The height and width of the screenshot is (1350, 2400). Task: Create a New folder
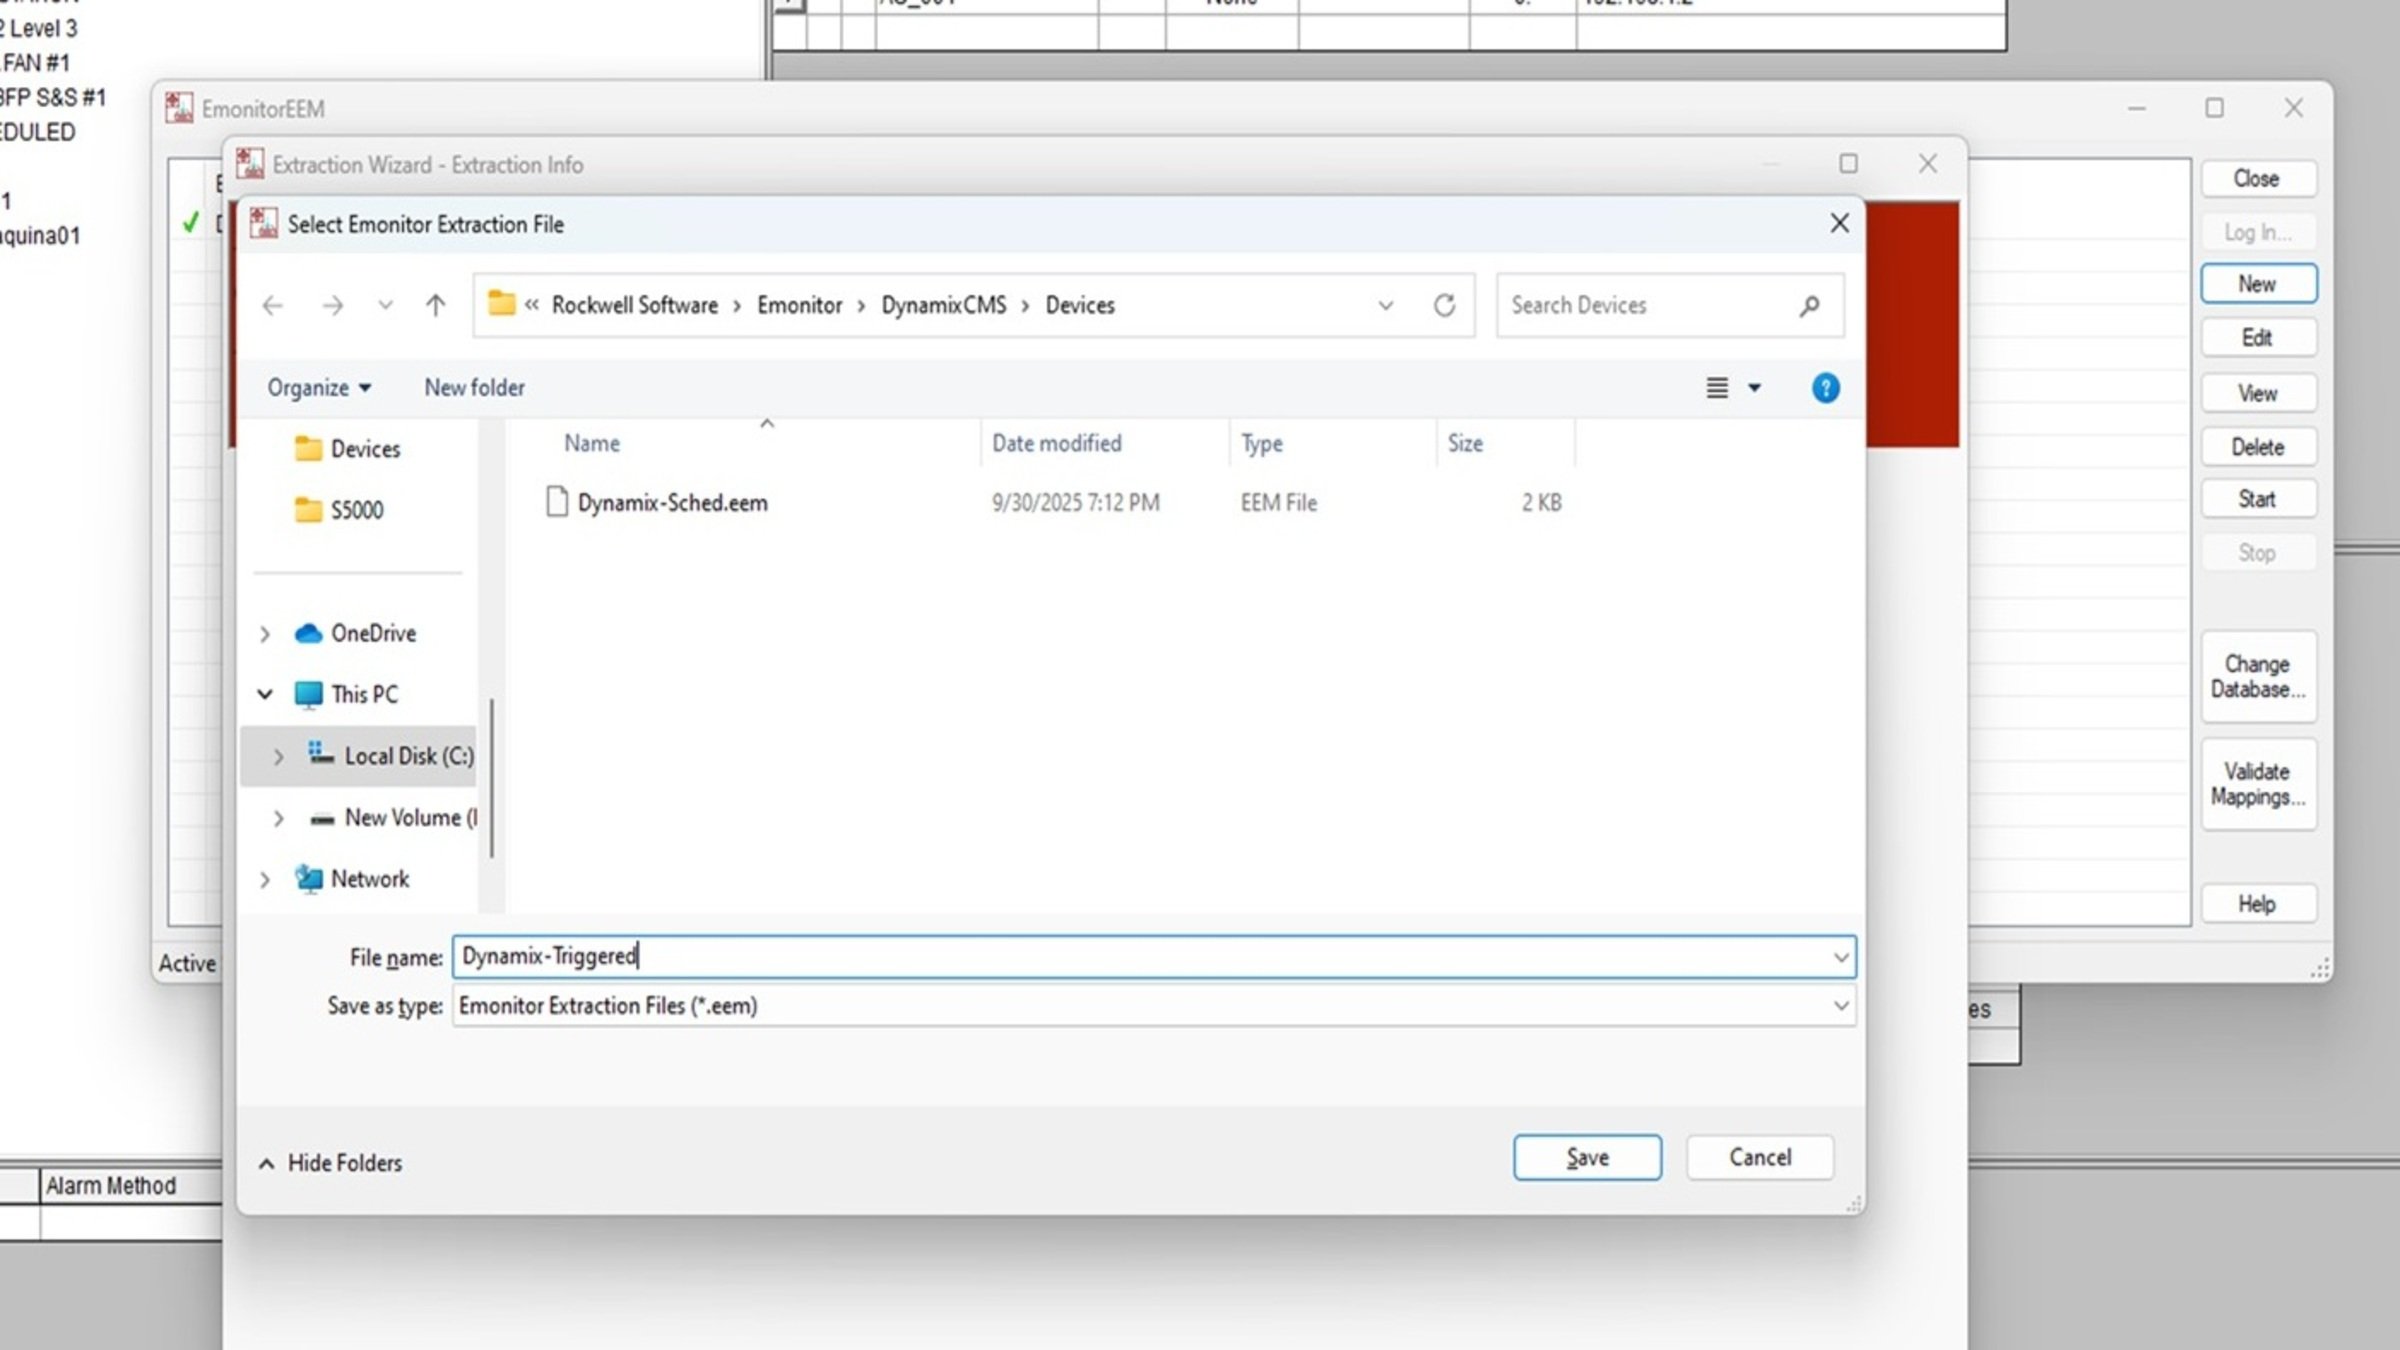pyautogui.click(x=474, y=387)
